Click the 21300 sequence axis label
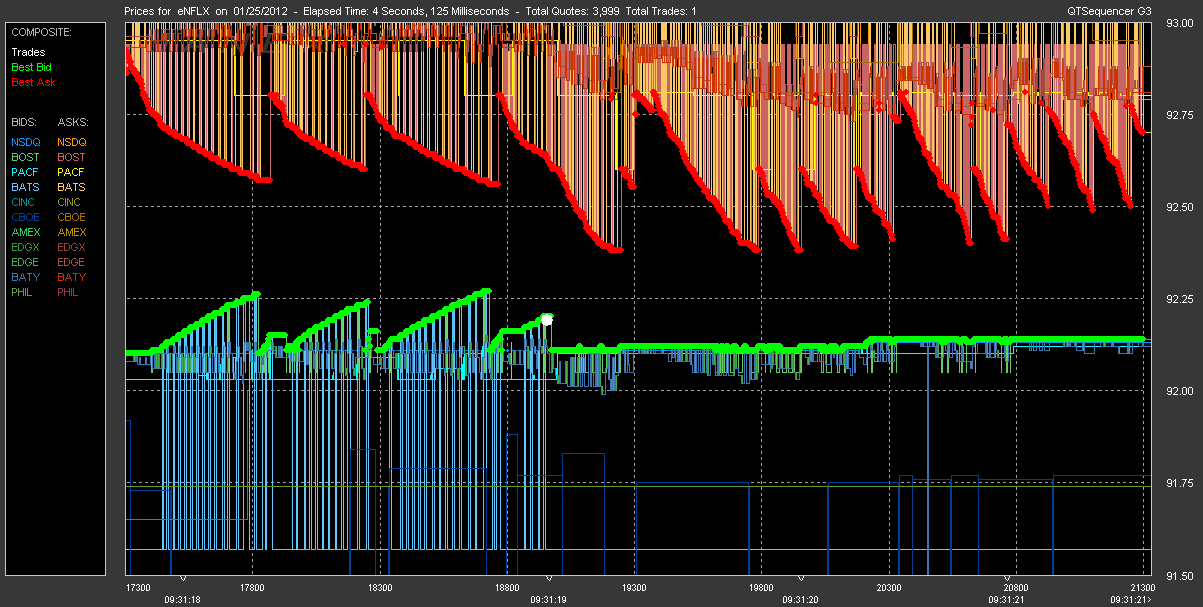 coord(1141,588)
